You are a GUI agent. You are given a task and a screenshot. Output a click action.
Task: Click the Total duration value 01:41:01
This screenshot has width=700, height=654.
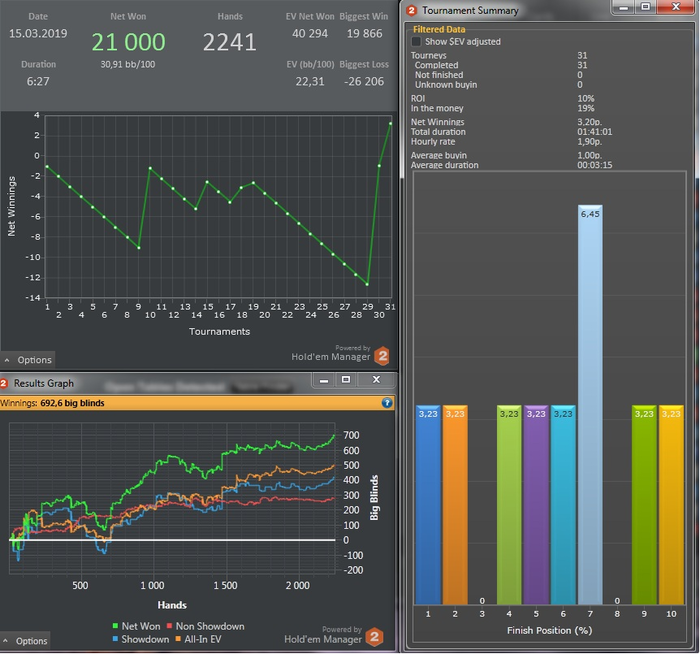(x=595, y=132)
